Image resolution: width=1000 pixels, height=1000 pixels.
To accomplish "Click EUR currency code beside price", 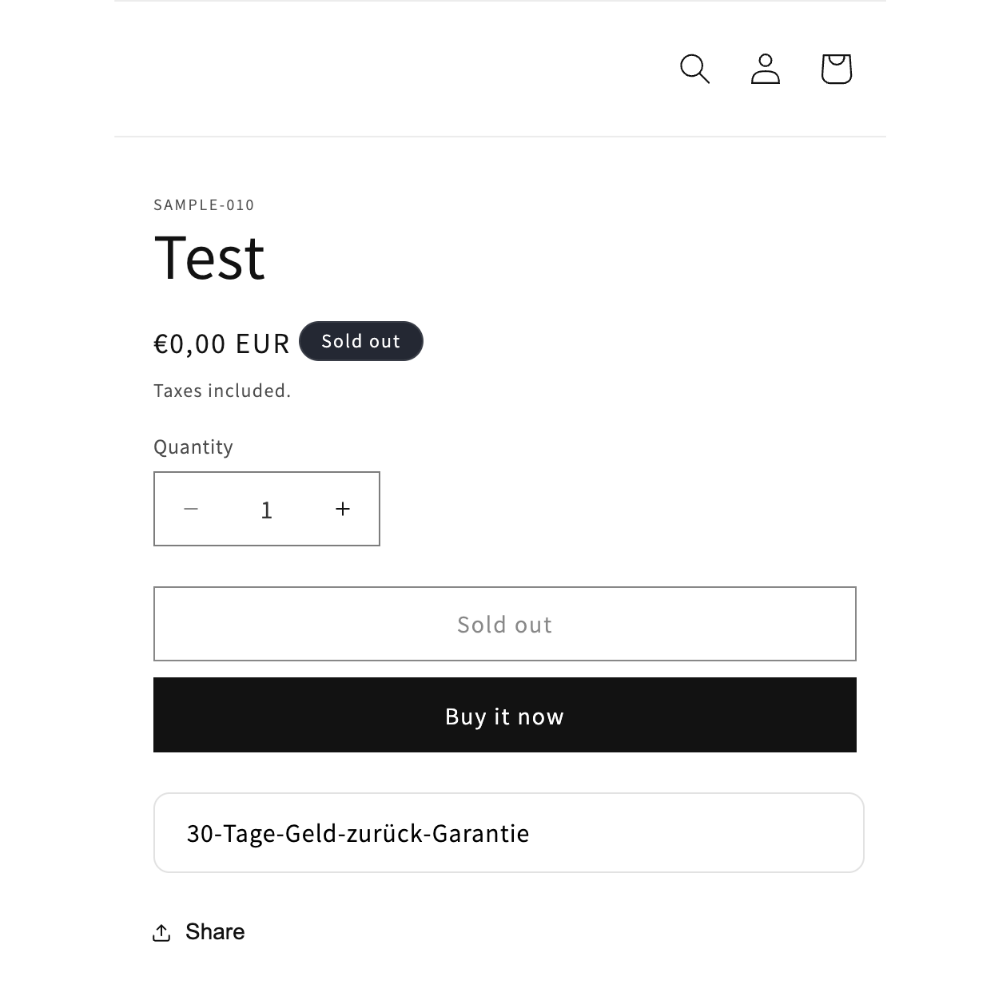I will [263, 344].
